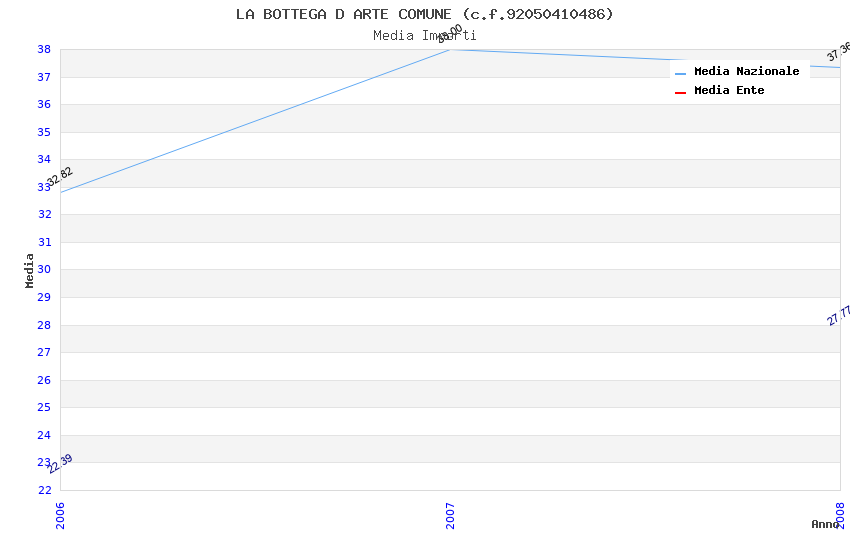Click the blue Media Nazionale legend swatch
The height and width of the screenshot is (550, 850).
click(x=680, y=74)
